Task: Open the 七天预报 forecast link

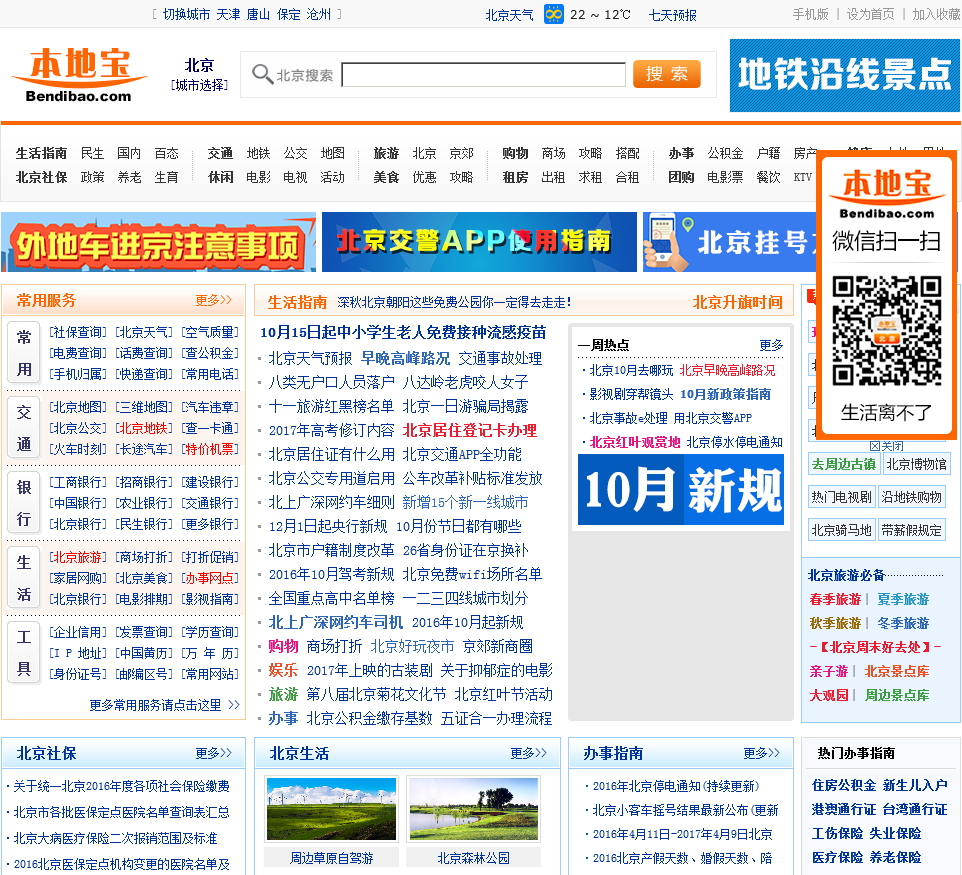Action: pos(672,15)
